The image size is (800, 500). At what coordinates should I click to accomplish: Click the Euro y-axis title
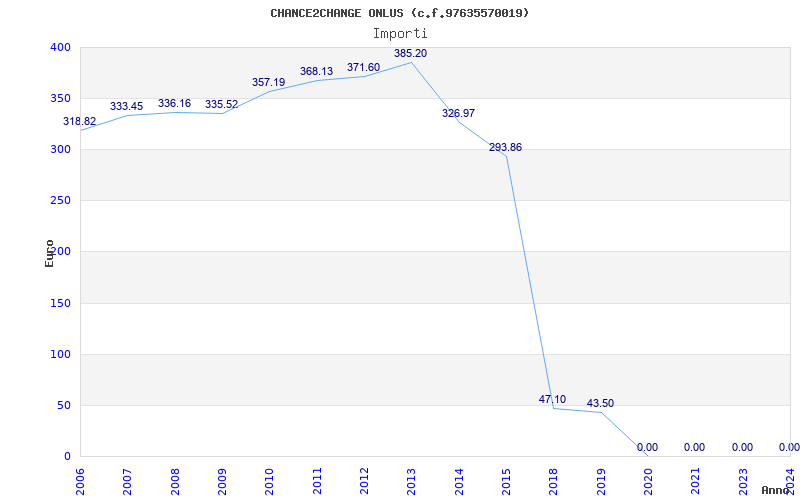(49, 253)
